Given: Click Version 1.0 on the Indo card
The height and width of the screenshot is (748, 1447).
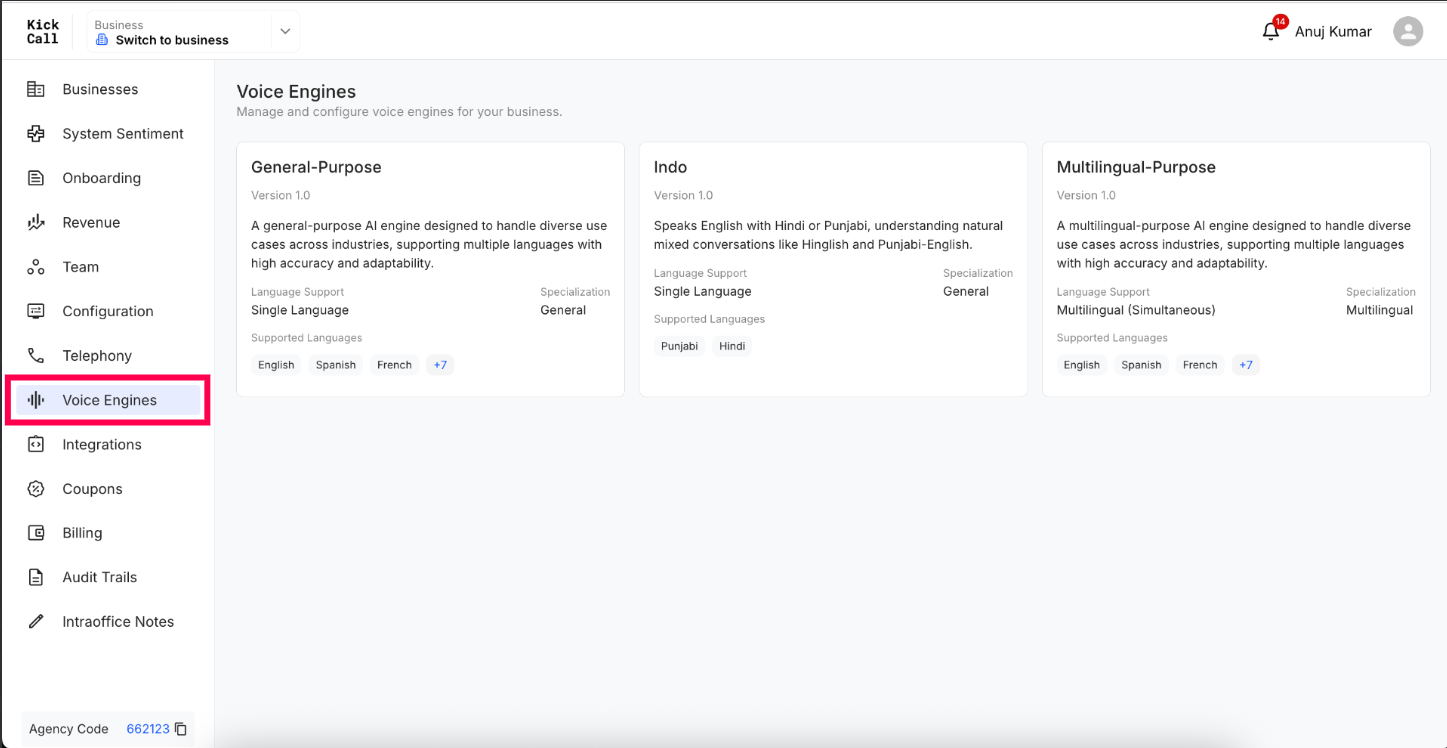Looking at the screenshot, I should point(683,195).
